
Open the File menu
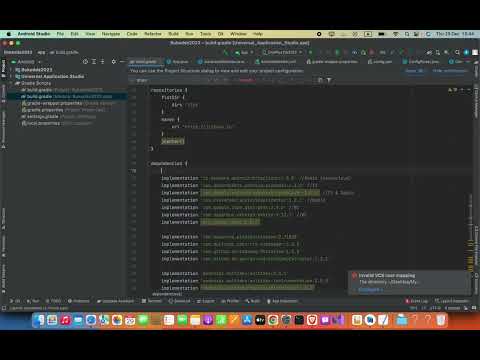[60, 34]
